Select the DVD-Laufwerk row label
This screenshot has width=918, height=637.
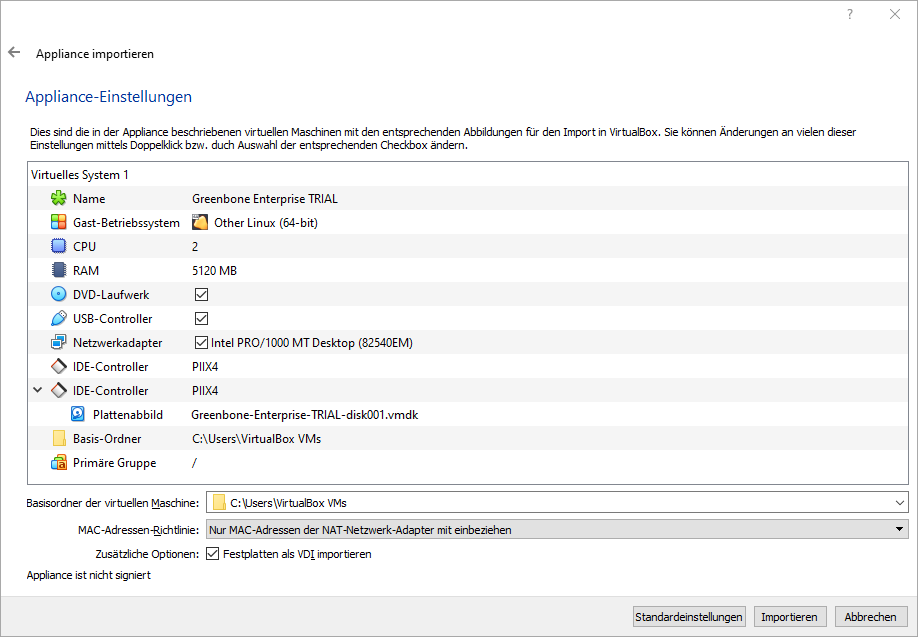(x=111, y=294)
